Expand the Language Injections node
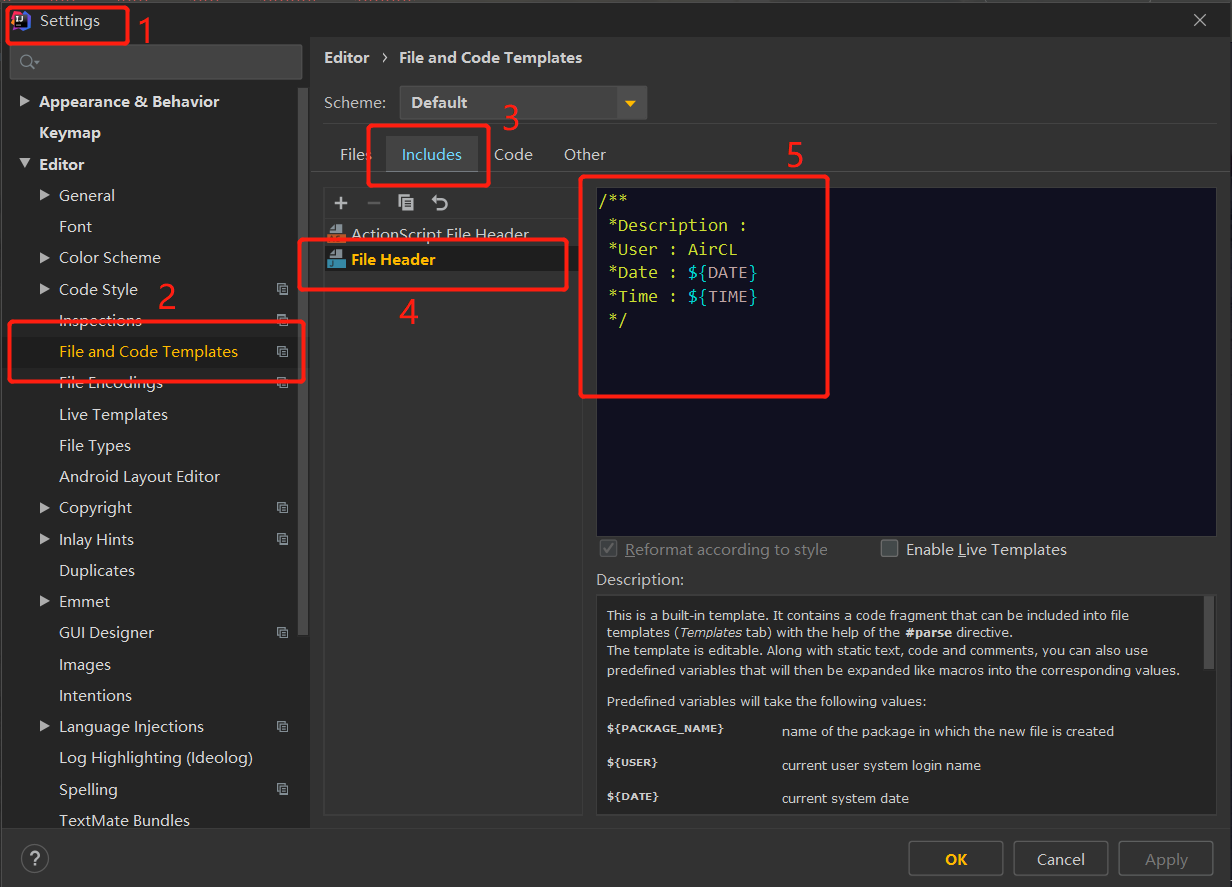The height and width of the screenshot is (887, 1232). pyautogui.click(x=44, y=726)
